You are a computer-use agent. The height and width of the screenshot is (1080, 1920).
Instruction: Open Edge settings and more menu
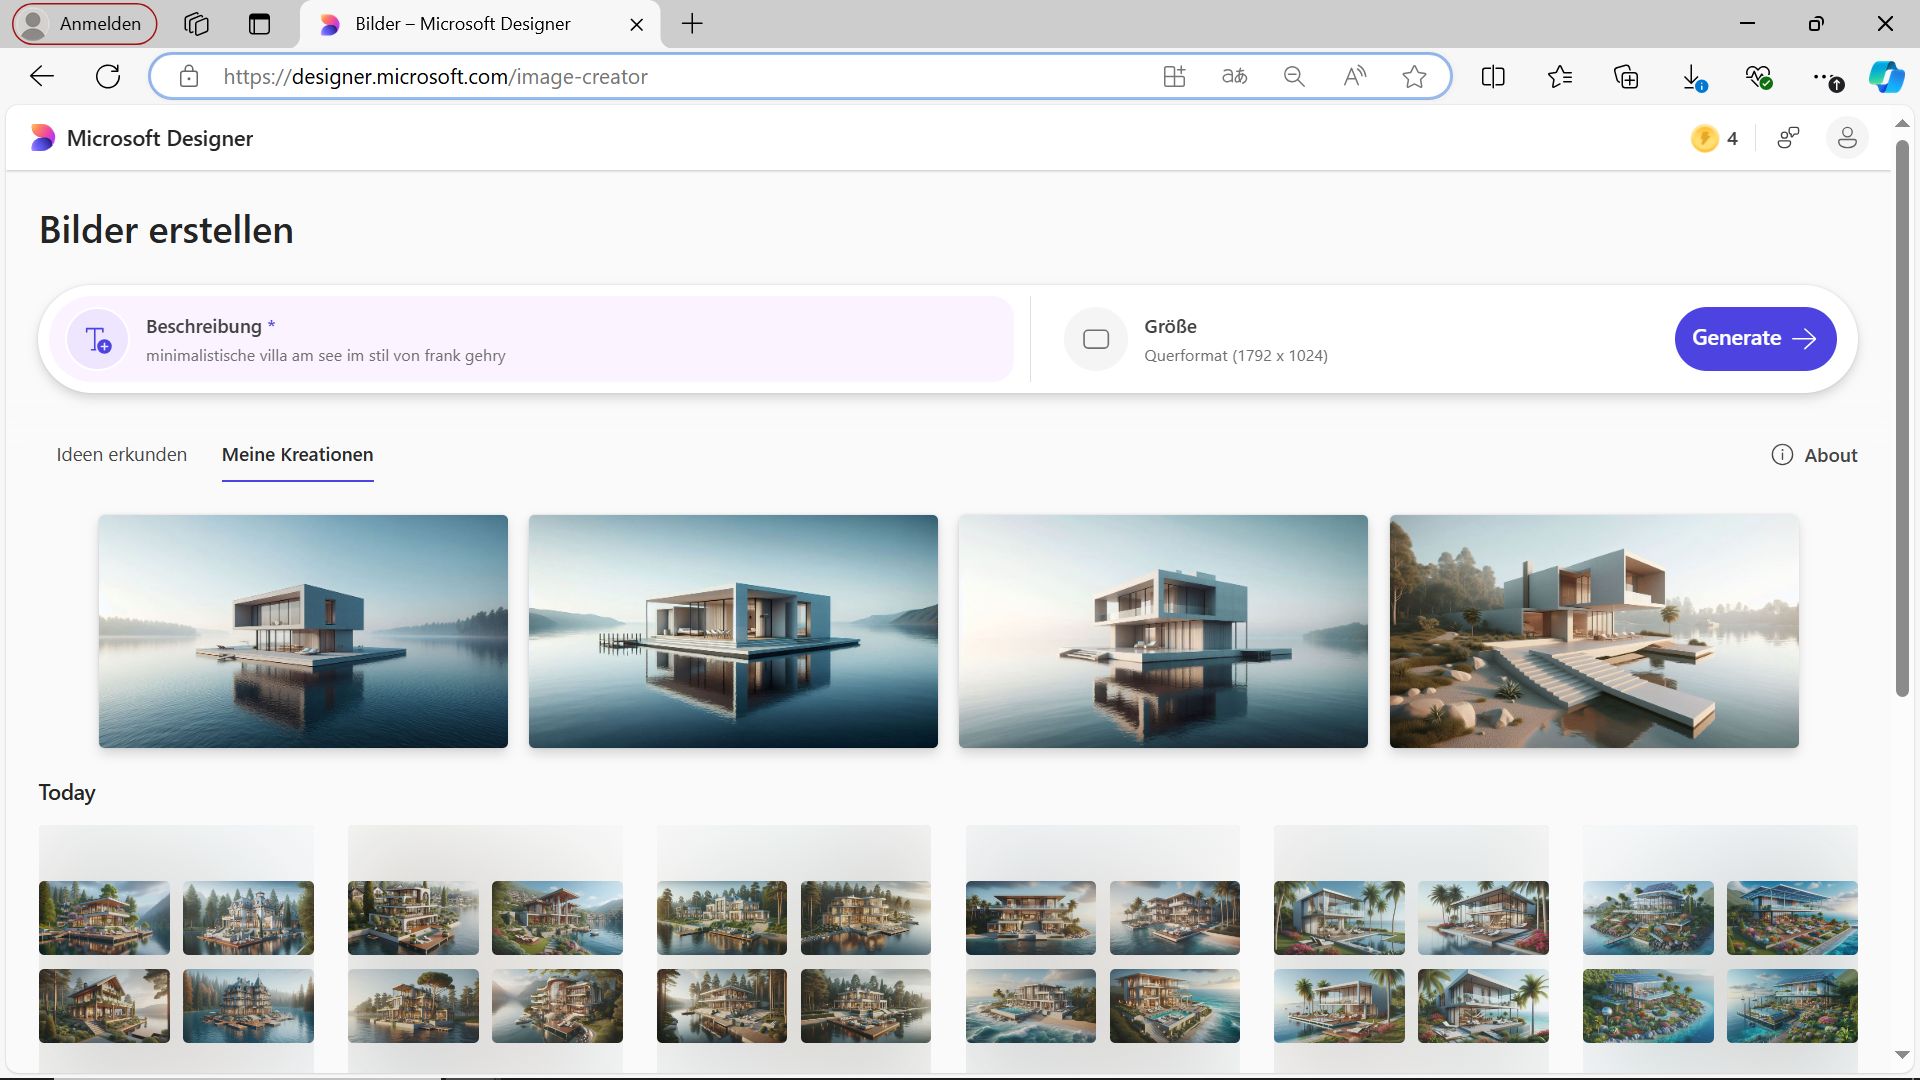[1825, 77]
